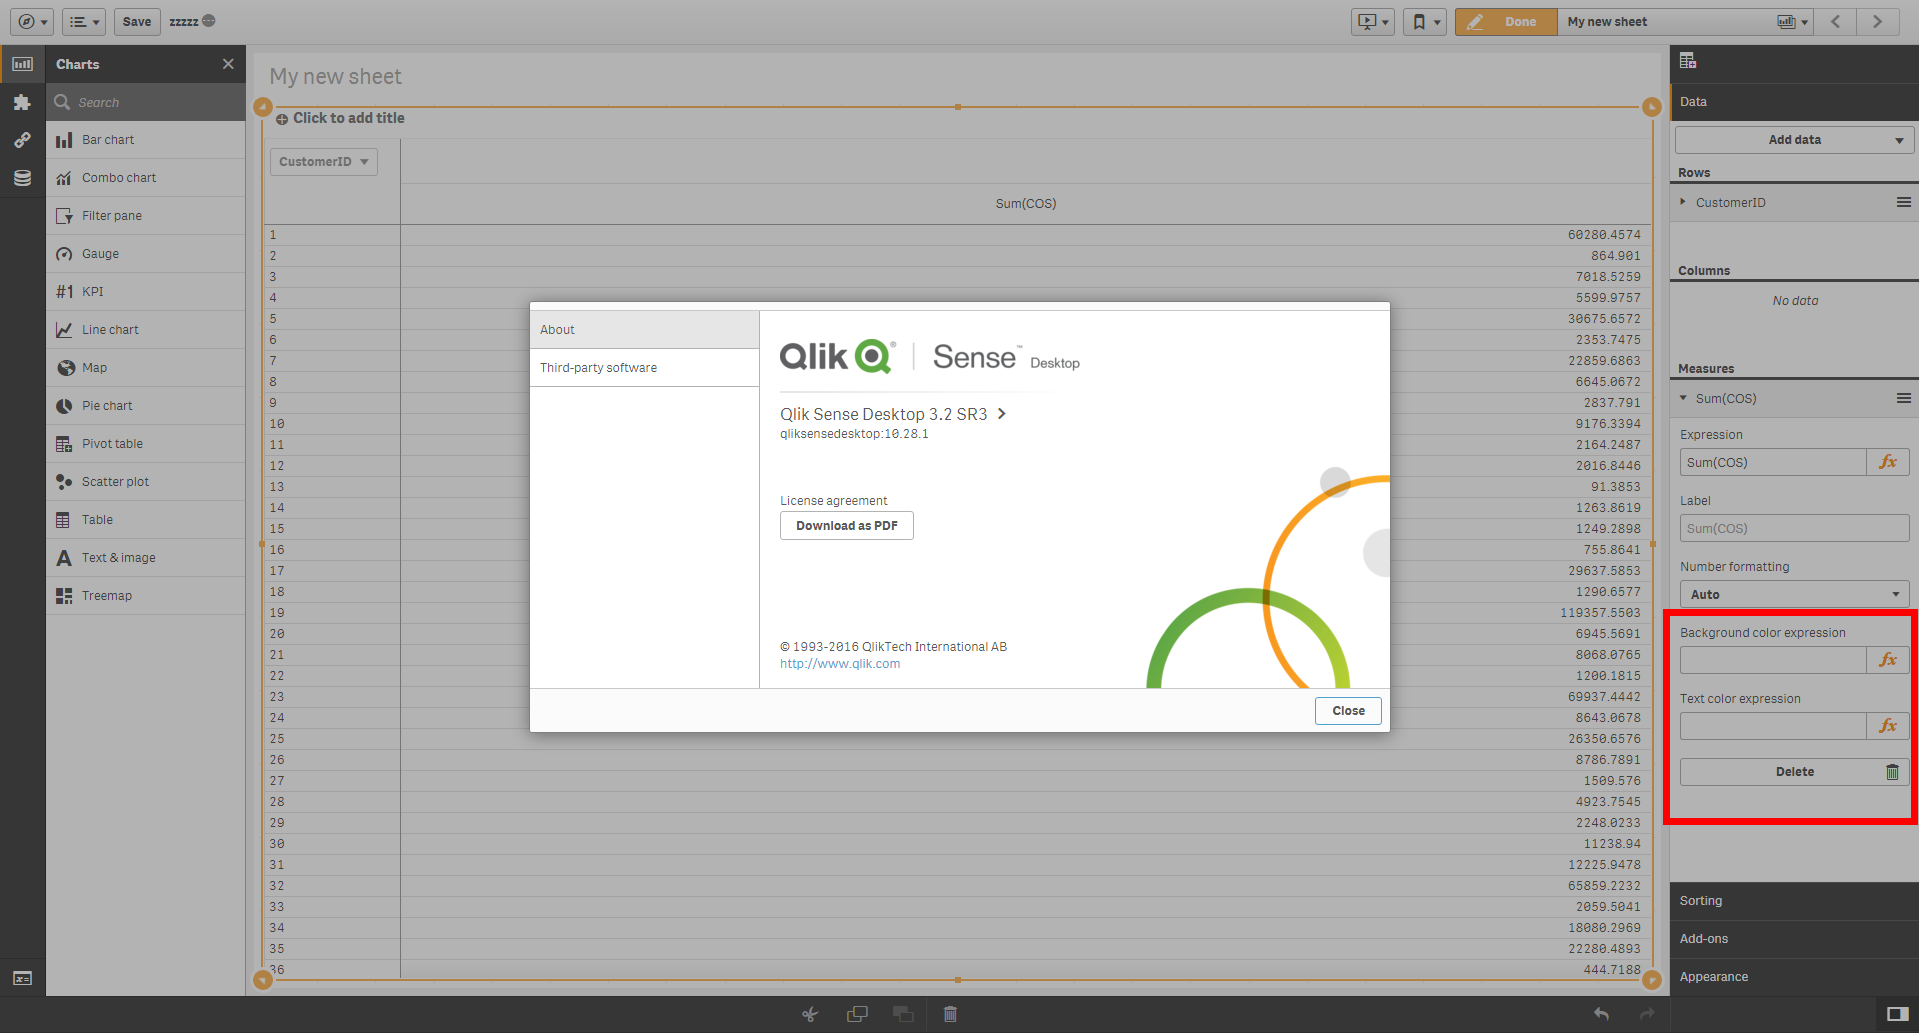The height and width of the screenshot is (1033, 1919).
Task: Close the About dialog
Action: [x=1348, y=711]
